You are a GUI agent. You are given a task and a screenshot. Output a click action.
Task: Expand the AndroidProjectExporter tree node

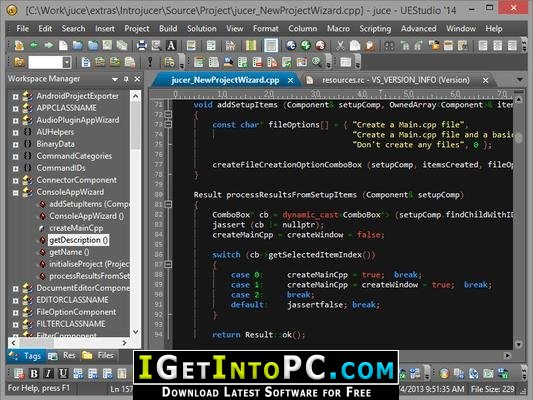[x=16, y=97]
